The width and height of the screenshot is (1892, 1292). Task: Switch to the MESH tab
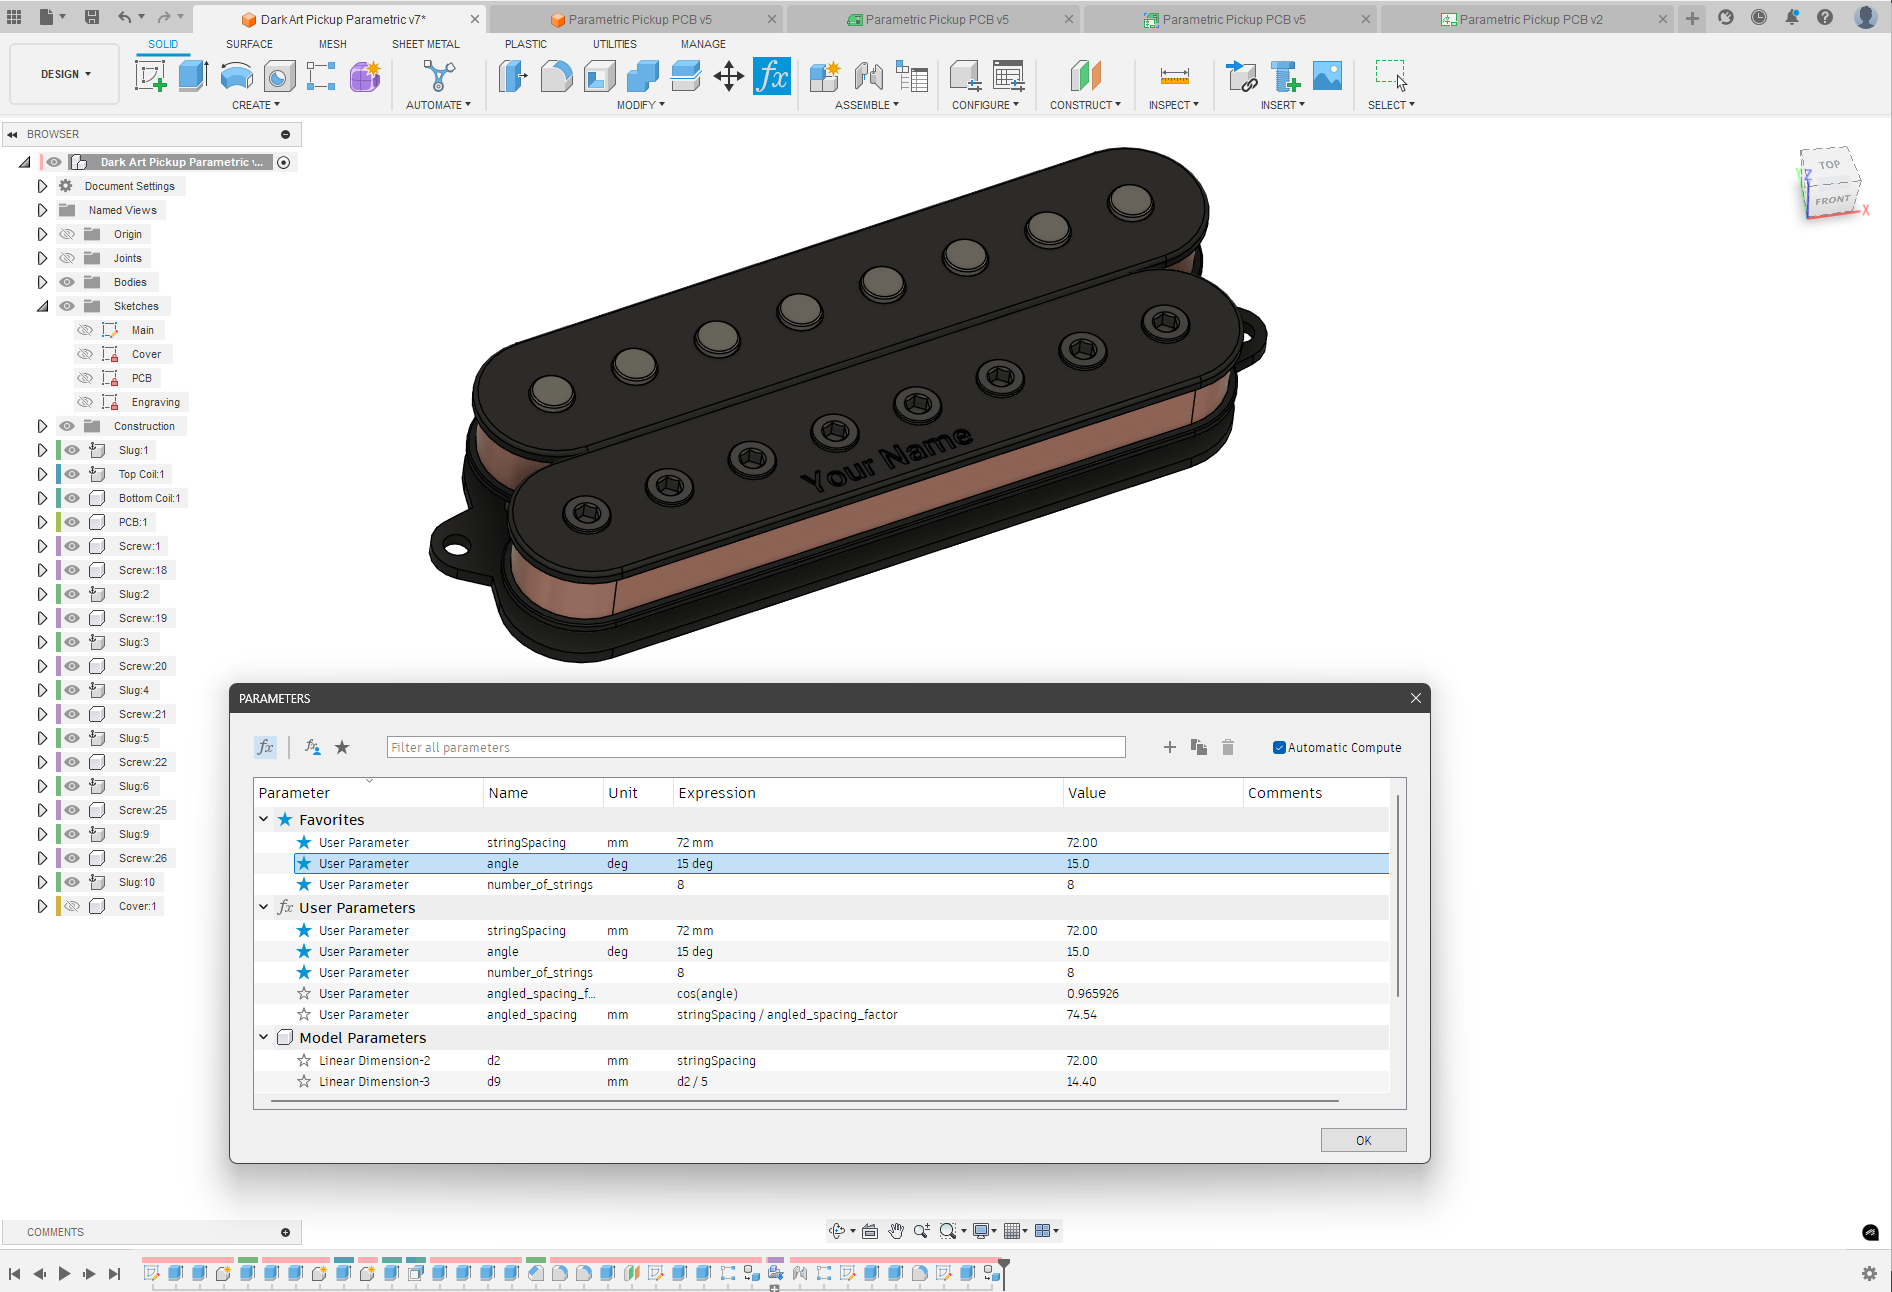point(333,44)
